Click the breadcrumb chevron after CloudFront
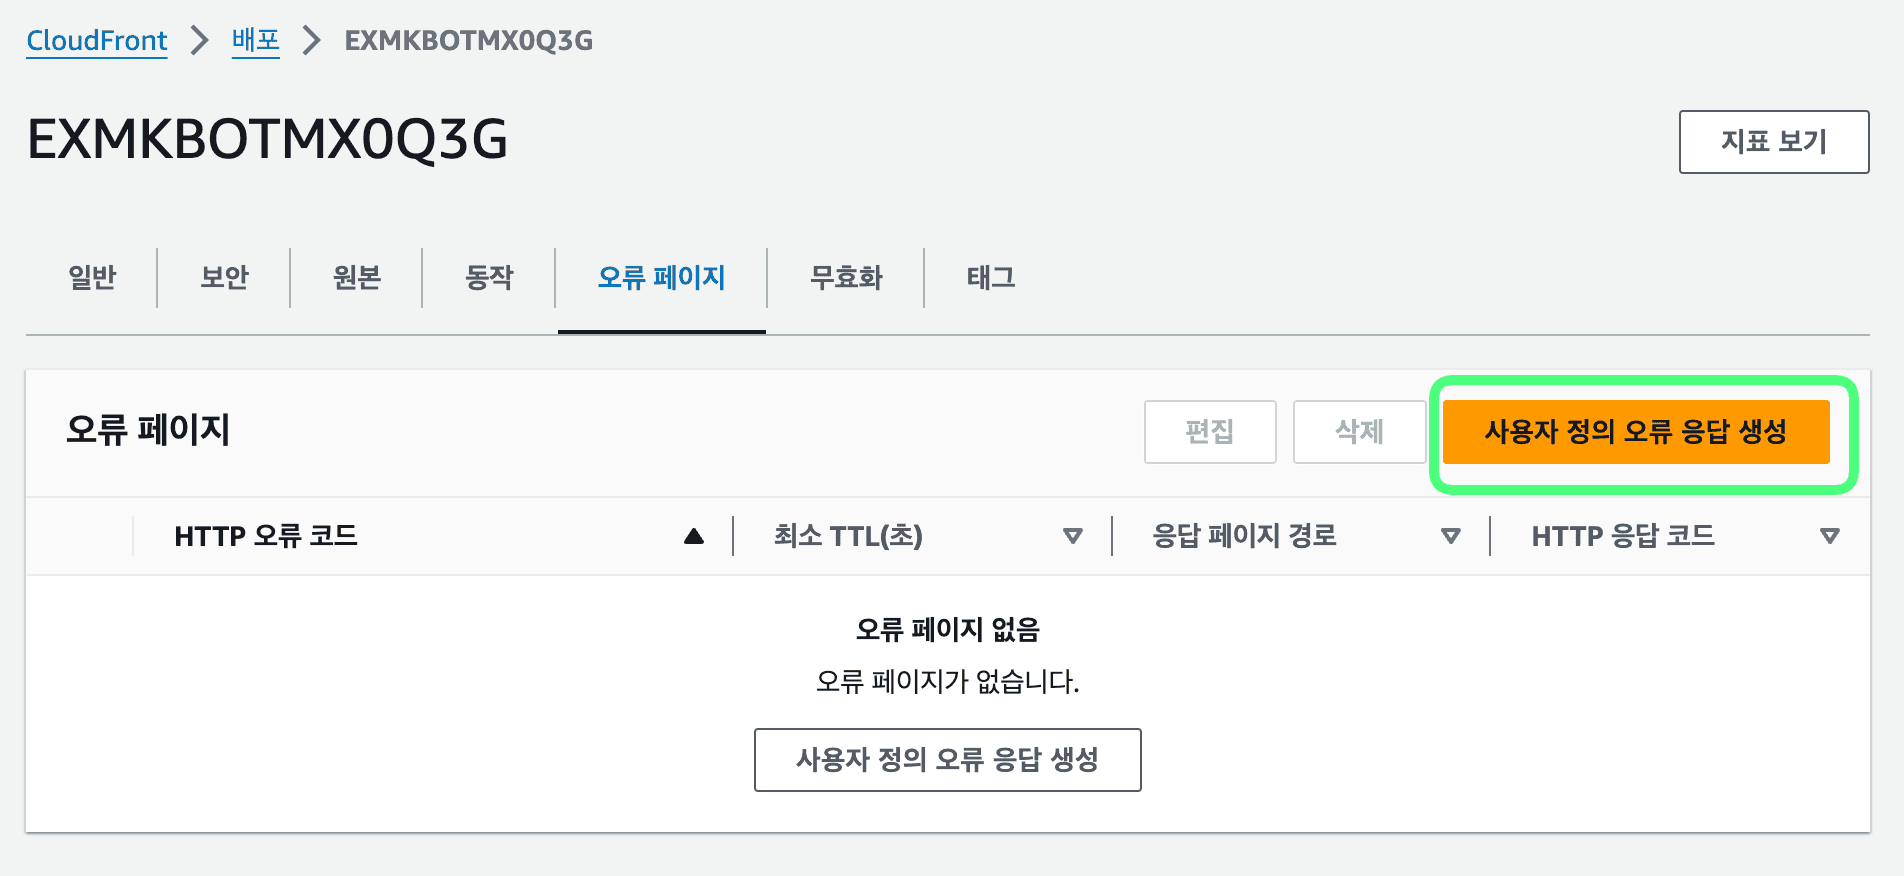The height and width of the screenshot is (876, 1904). pos(200,41)
